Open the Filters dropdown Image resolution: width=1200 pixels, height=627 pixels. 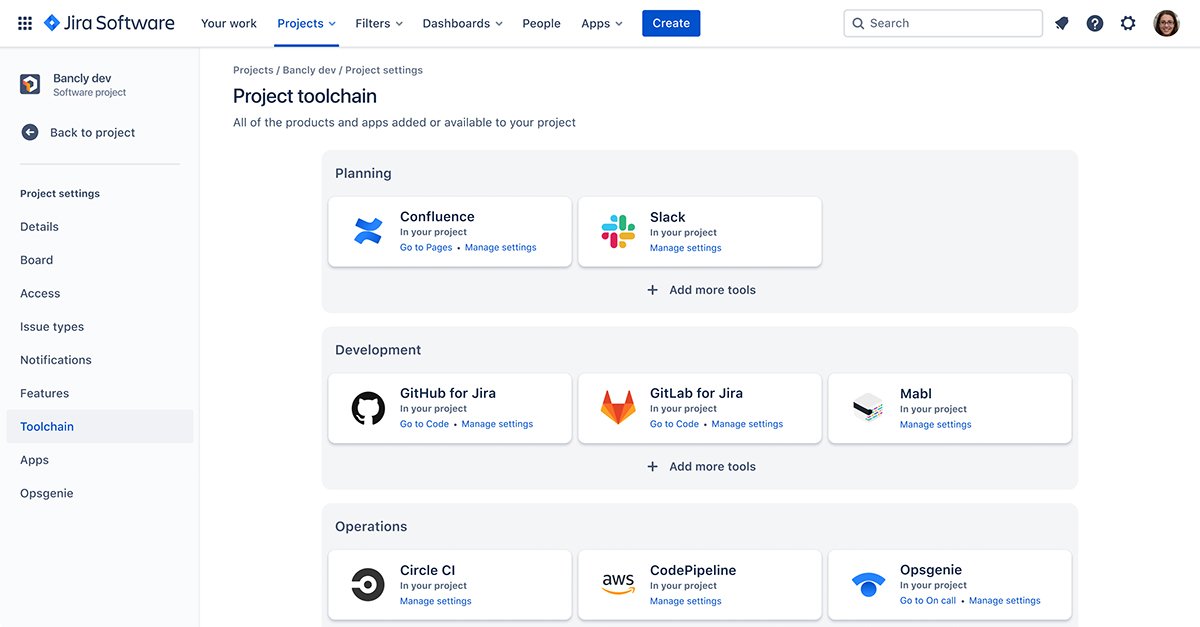click(379, 22)
